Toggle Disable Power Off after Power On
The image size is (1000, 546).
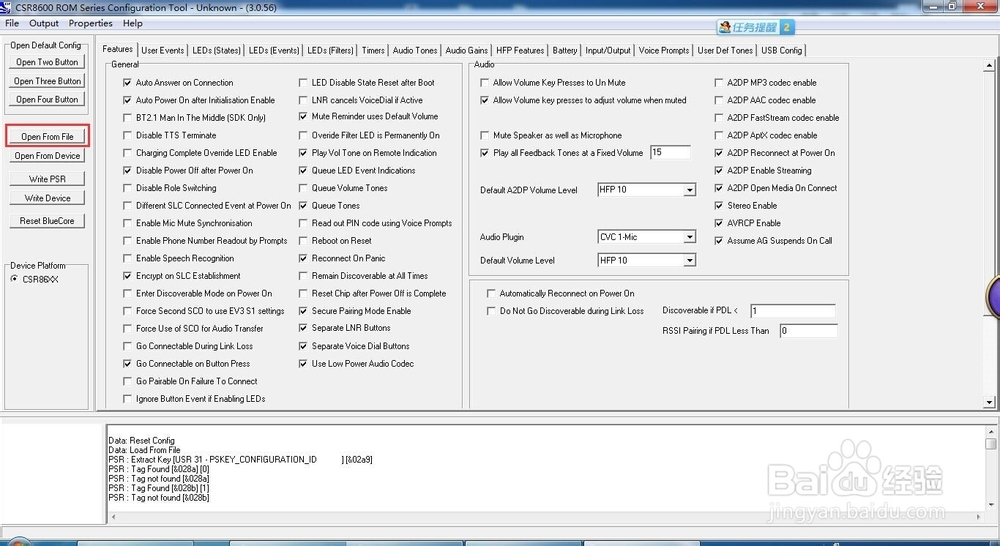coord(127,171)
